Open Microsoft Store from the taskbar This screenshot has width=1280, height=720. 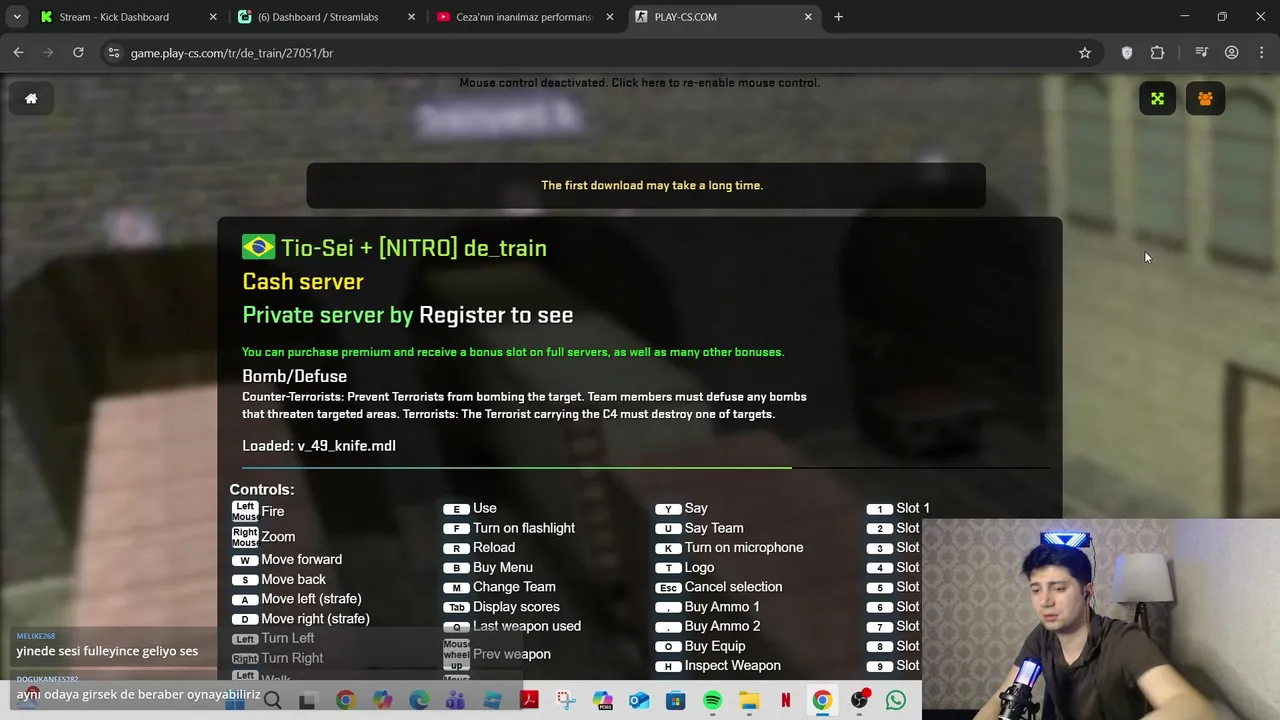coord(676,701)
